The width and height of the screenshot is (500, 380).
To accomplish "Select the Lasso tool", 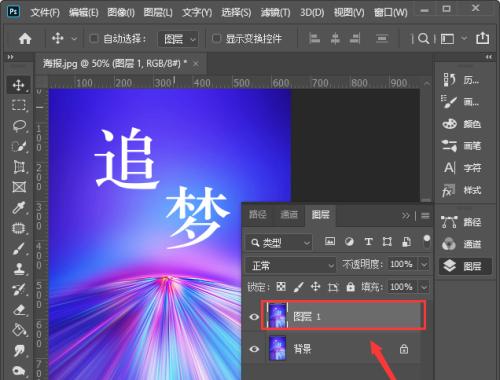I will 19,126.
